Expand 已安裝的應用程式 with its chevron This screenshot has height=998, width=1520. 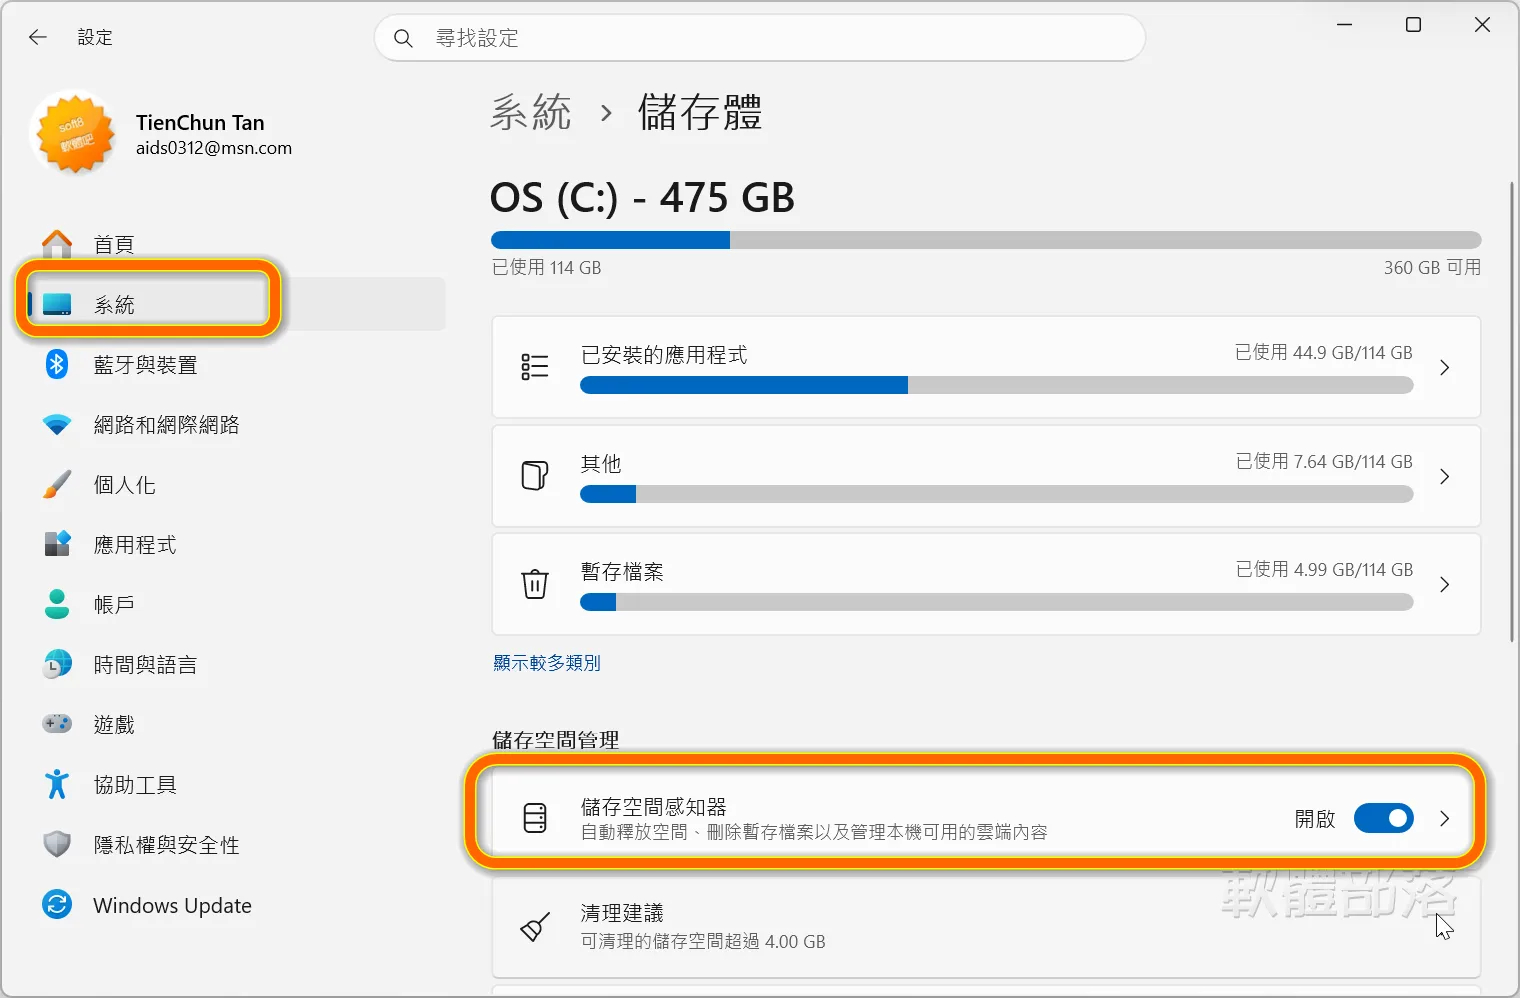coord(1444,368)
